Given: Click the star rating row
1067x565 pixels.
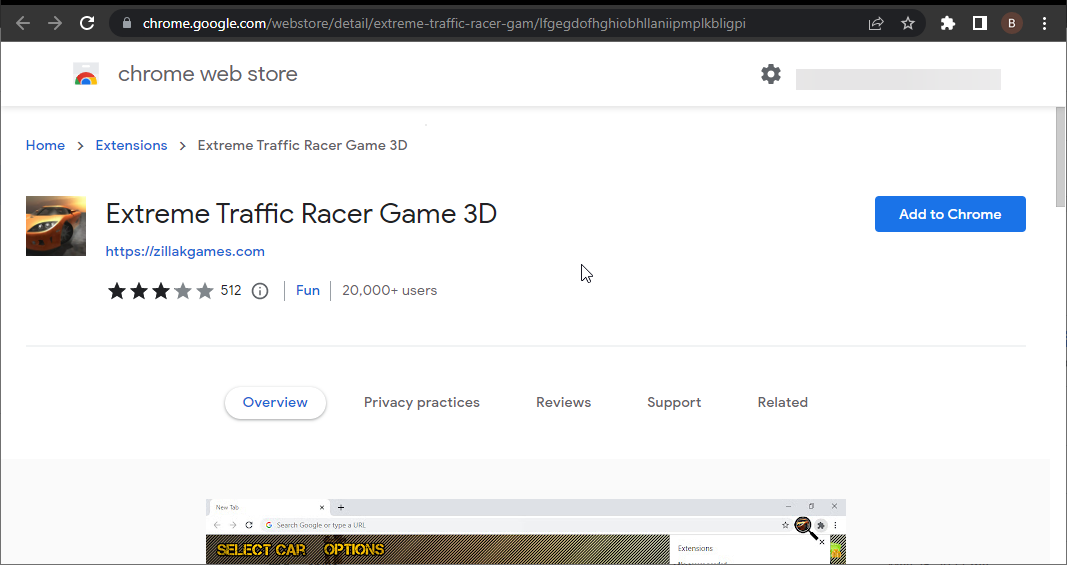Looking at the screenshot, I should click(x=161, y=291).
